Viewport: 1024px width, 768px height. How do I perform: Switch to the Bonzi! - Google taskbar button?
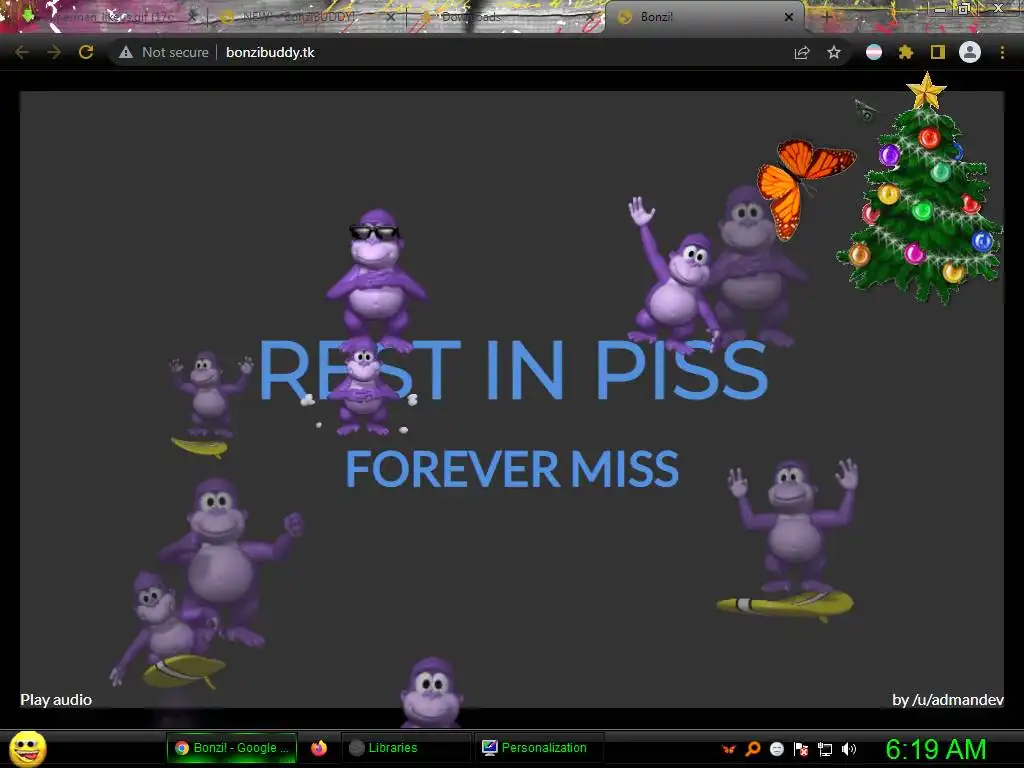[x=232, y=748]
